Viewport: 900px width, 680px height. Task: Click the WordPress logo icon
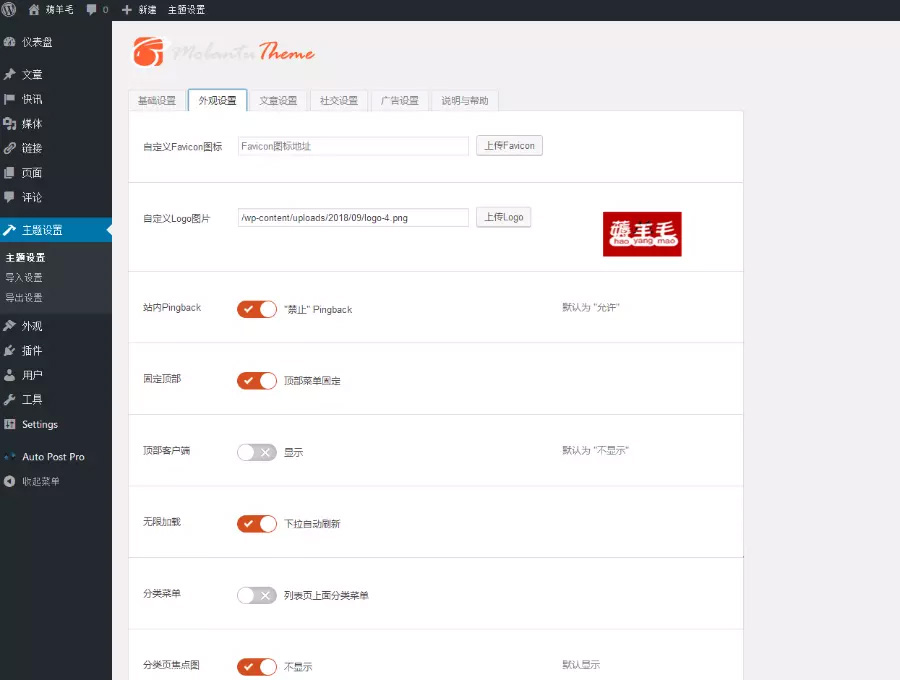pyautogui.click(x=9, y=9)
